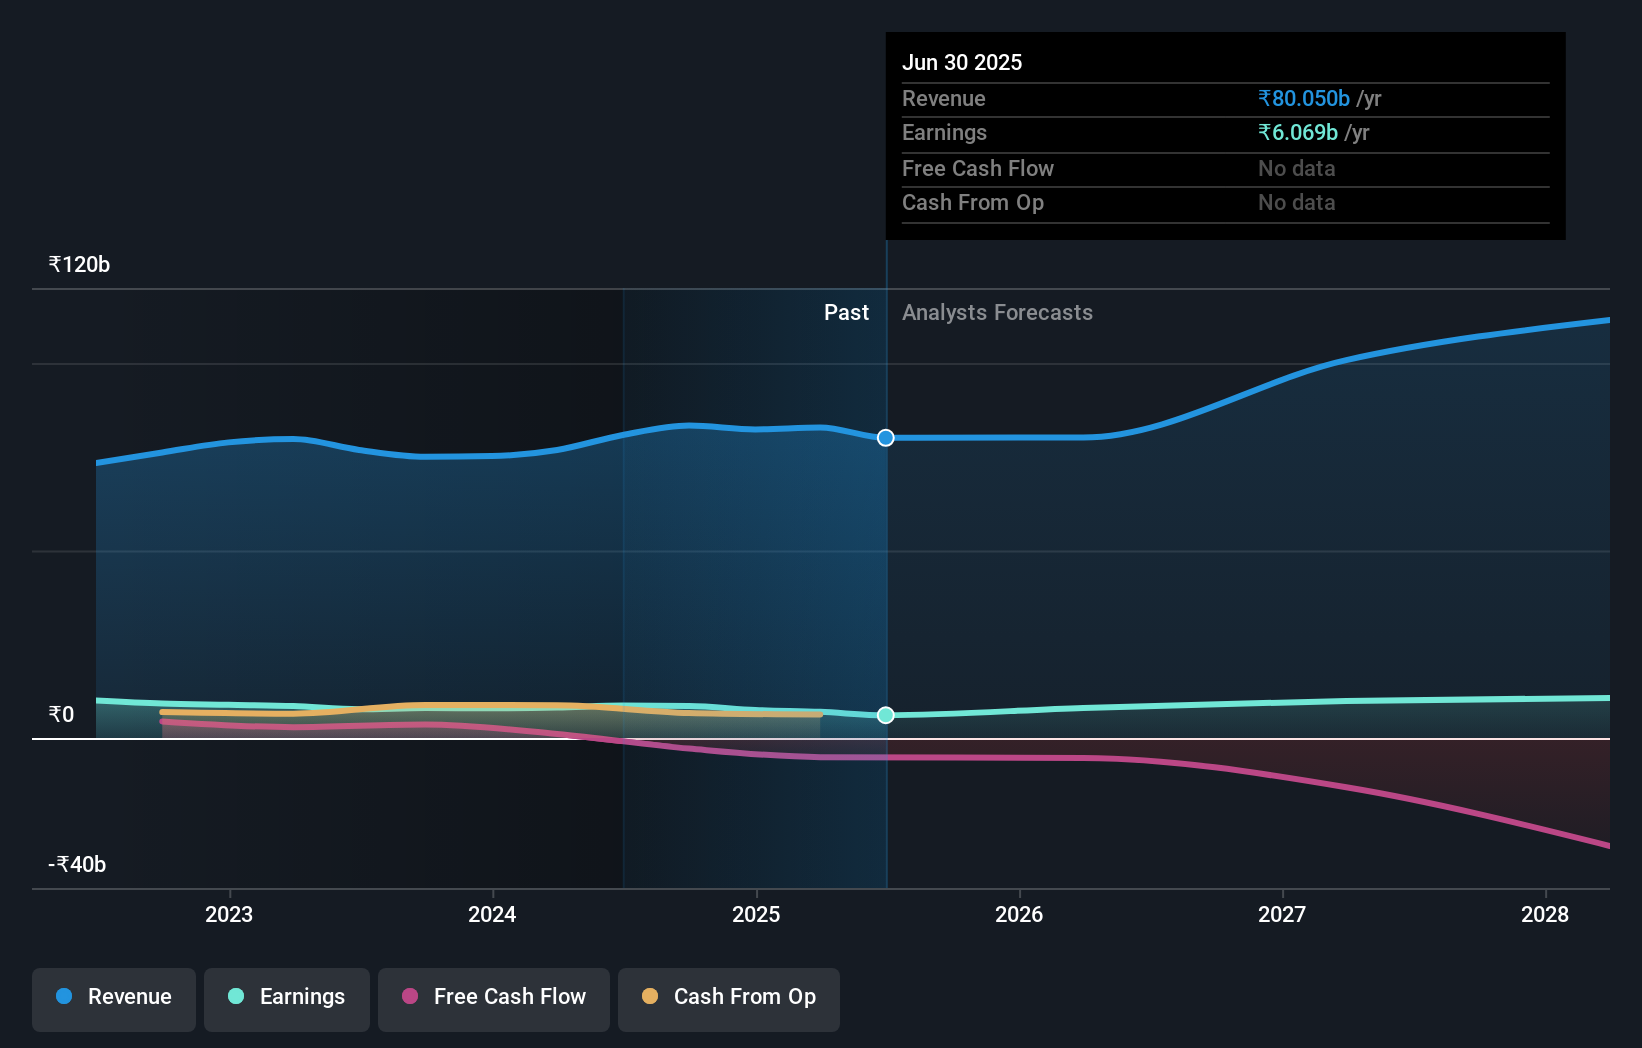Click the Cash From Op legend dot icon
The image size is (1642, 1048).
(651, 997)
